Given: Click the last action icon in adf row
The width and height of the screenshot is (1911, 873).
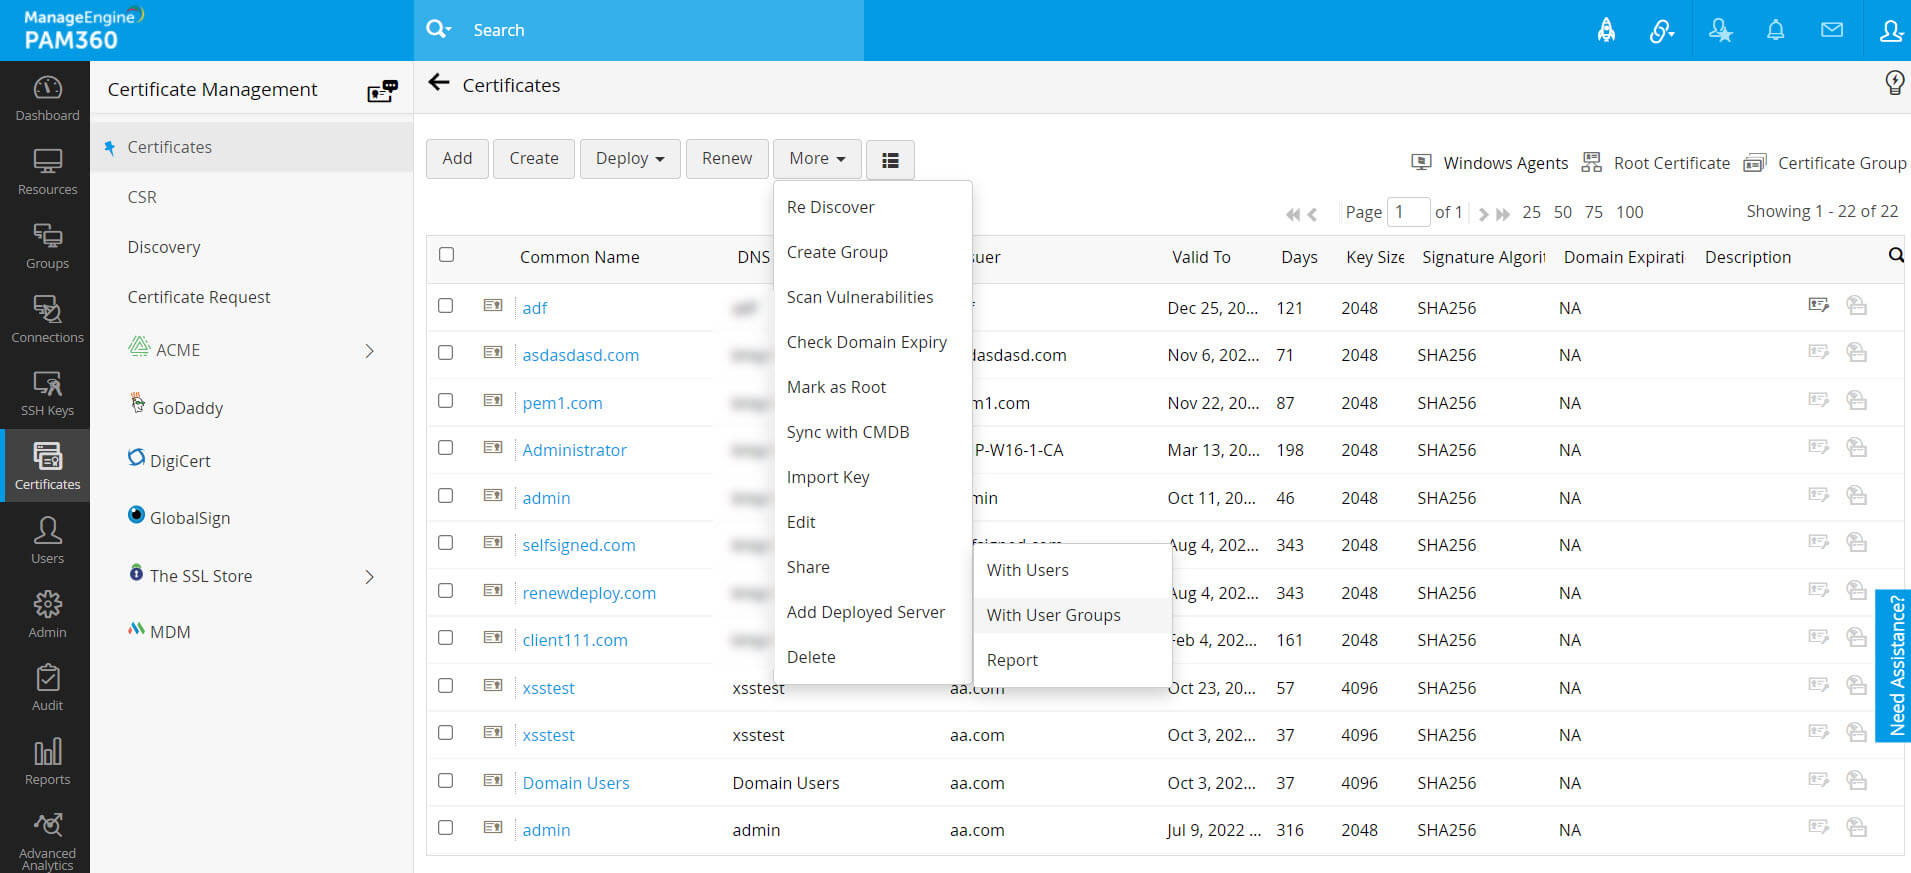Looking at the screenshot, I should tap(1856, 305).
